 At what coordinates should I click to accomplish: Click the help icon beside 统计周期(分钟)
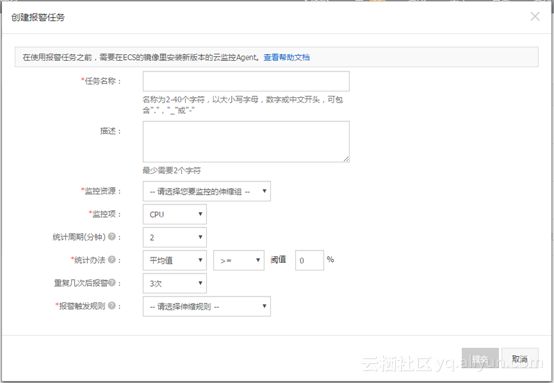point(112,236)
